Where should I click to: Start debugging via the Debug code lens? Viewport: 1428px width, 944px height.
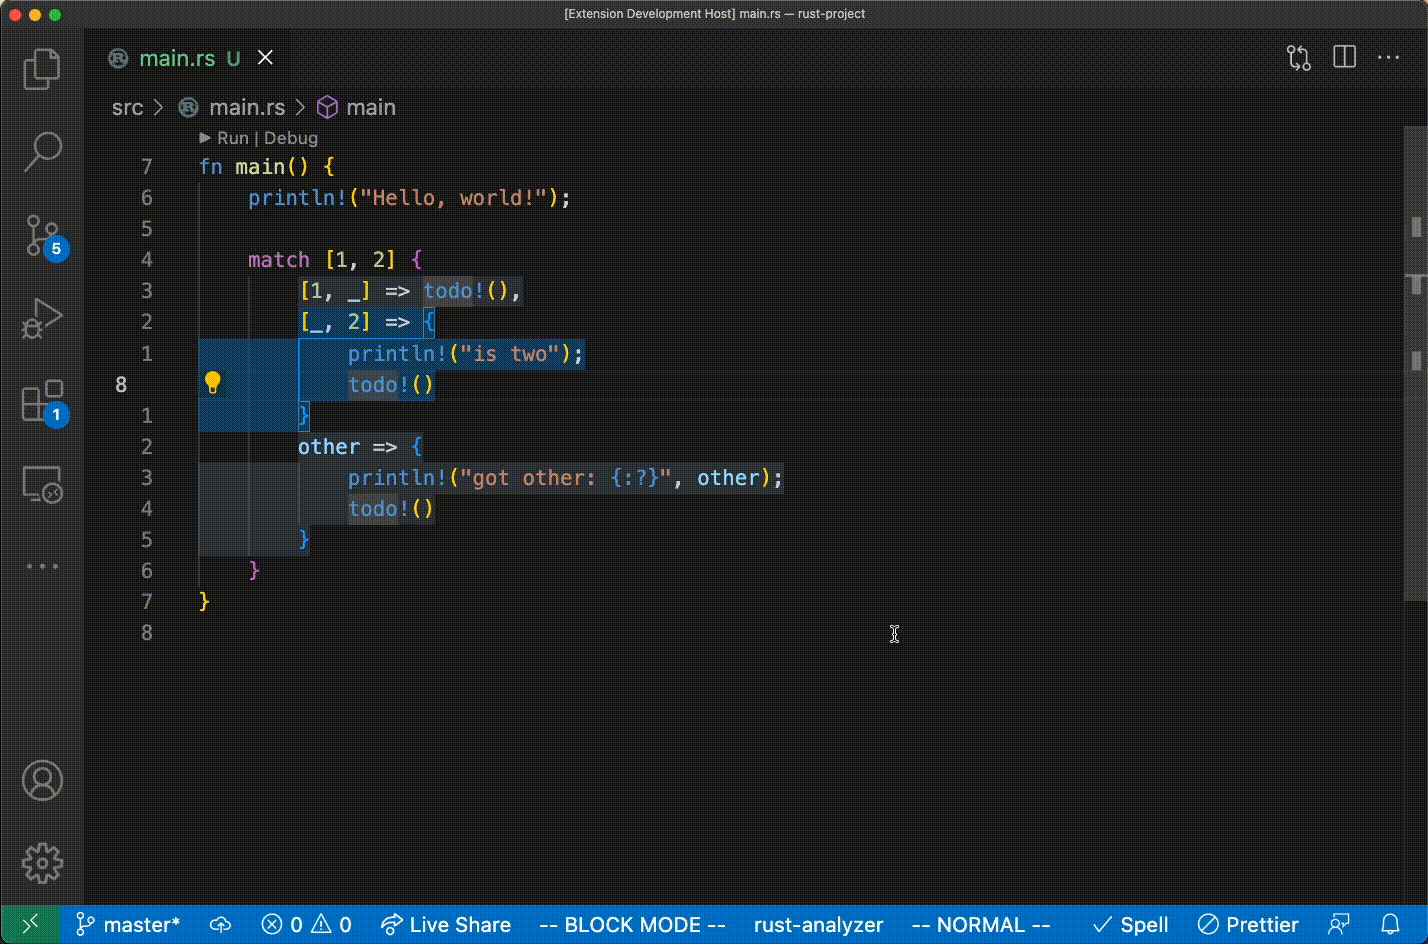(291, 138)
